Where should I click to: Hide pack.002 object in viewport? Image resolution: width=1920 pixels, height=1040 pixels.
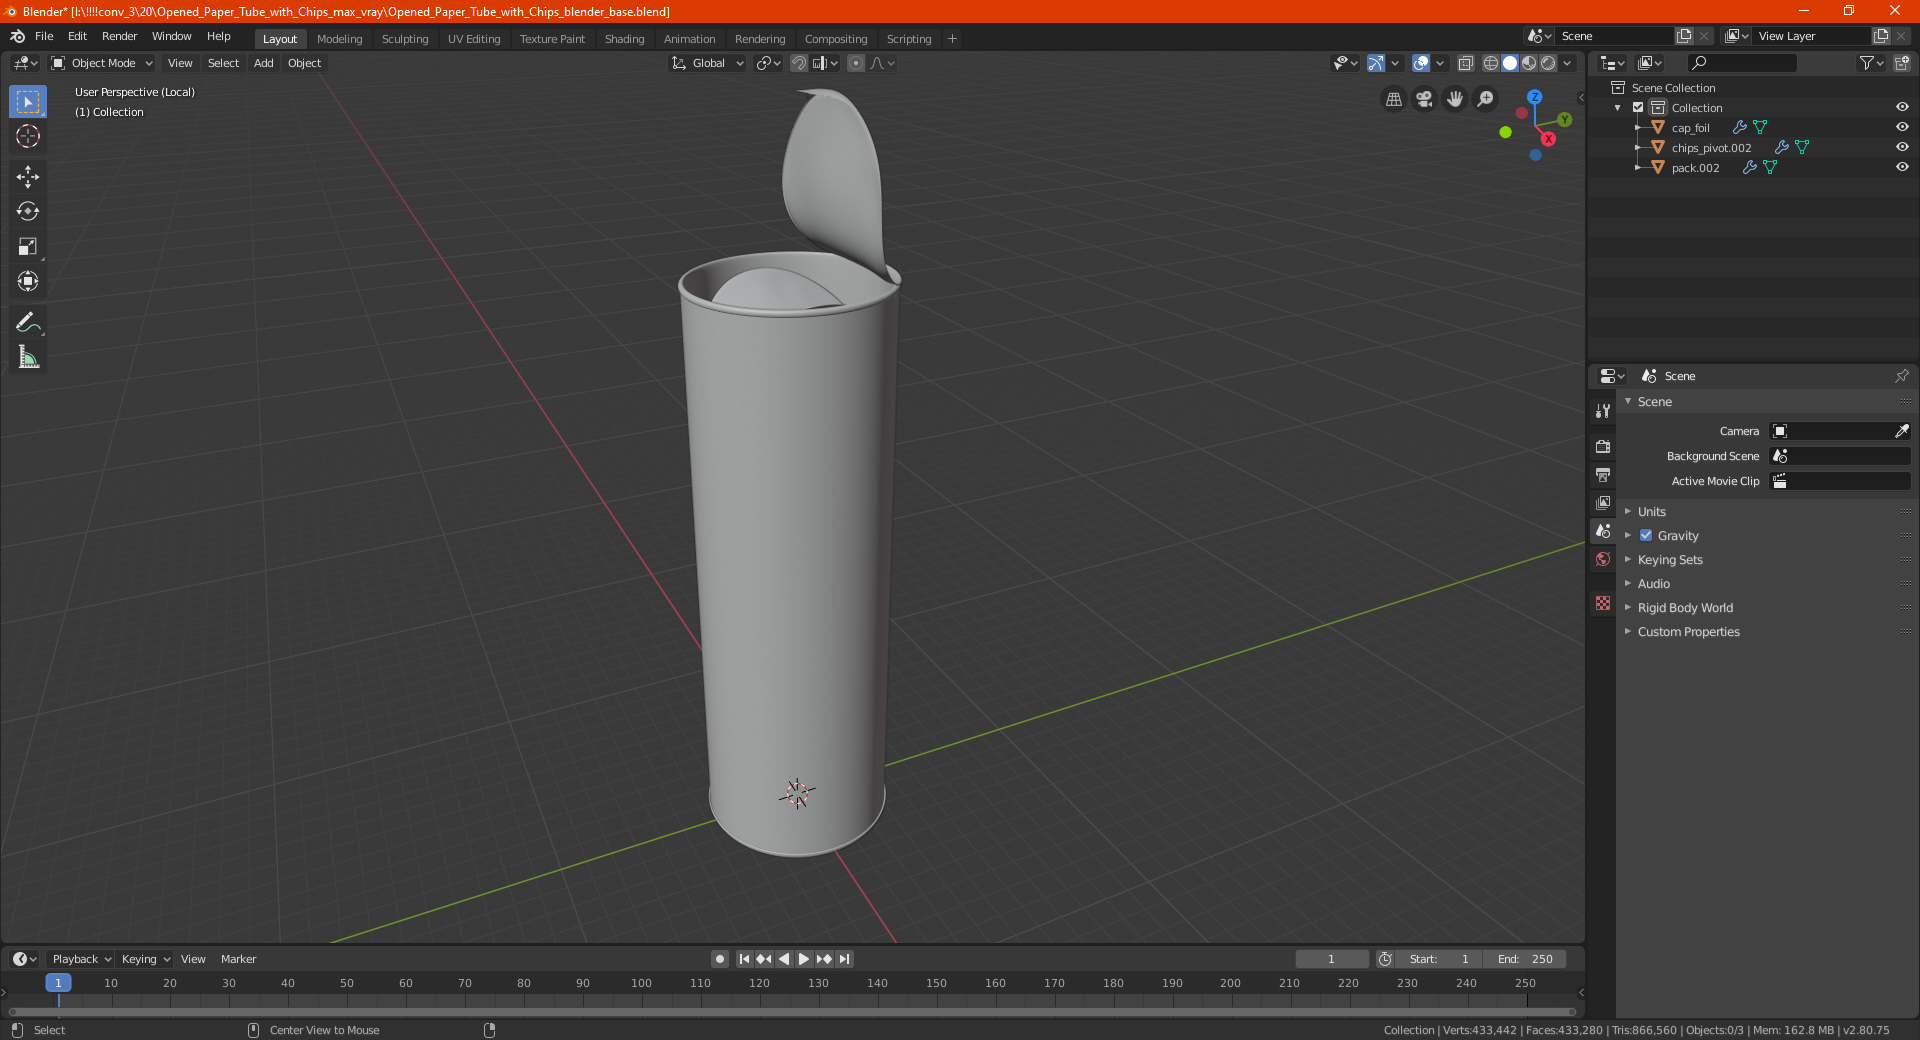click(x=1902, y=167)
